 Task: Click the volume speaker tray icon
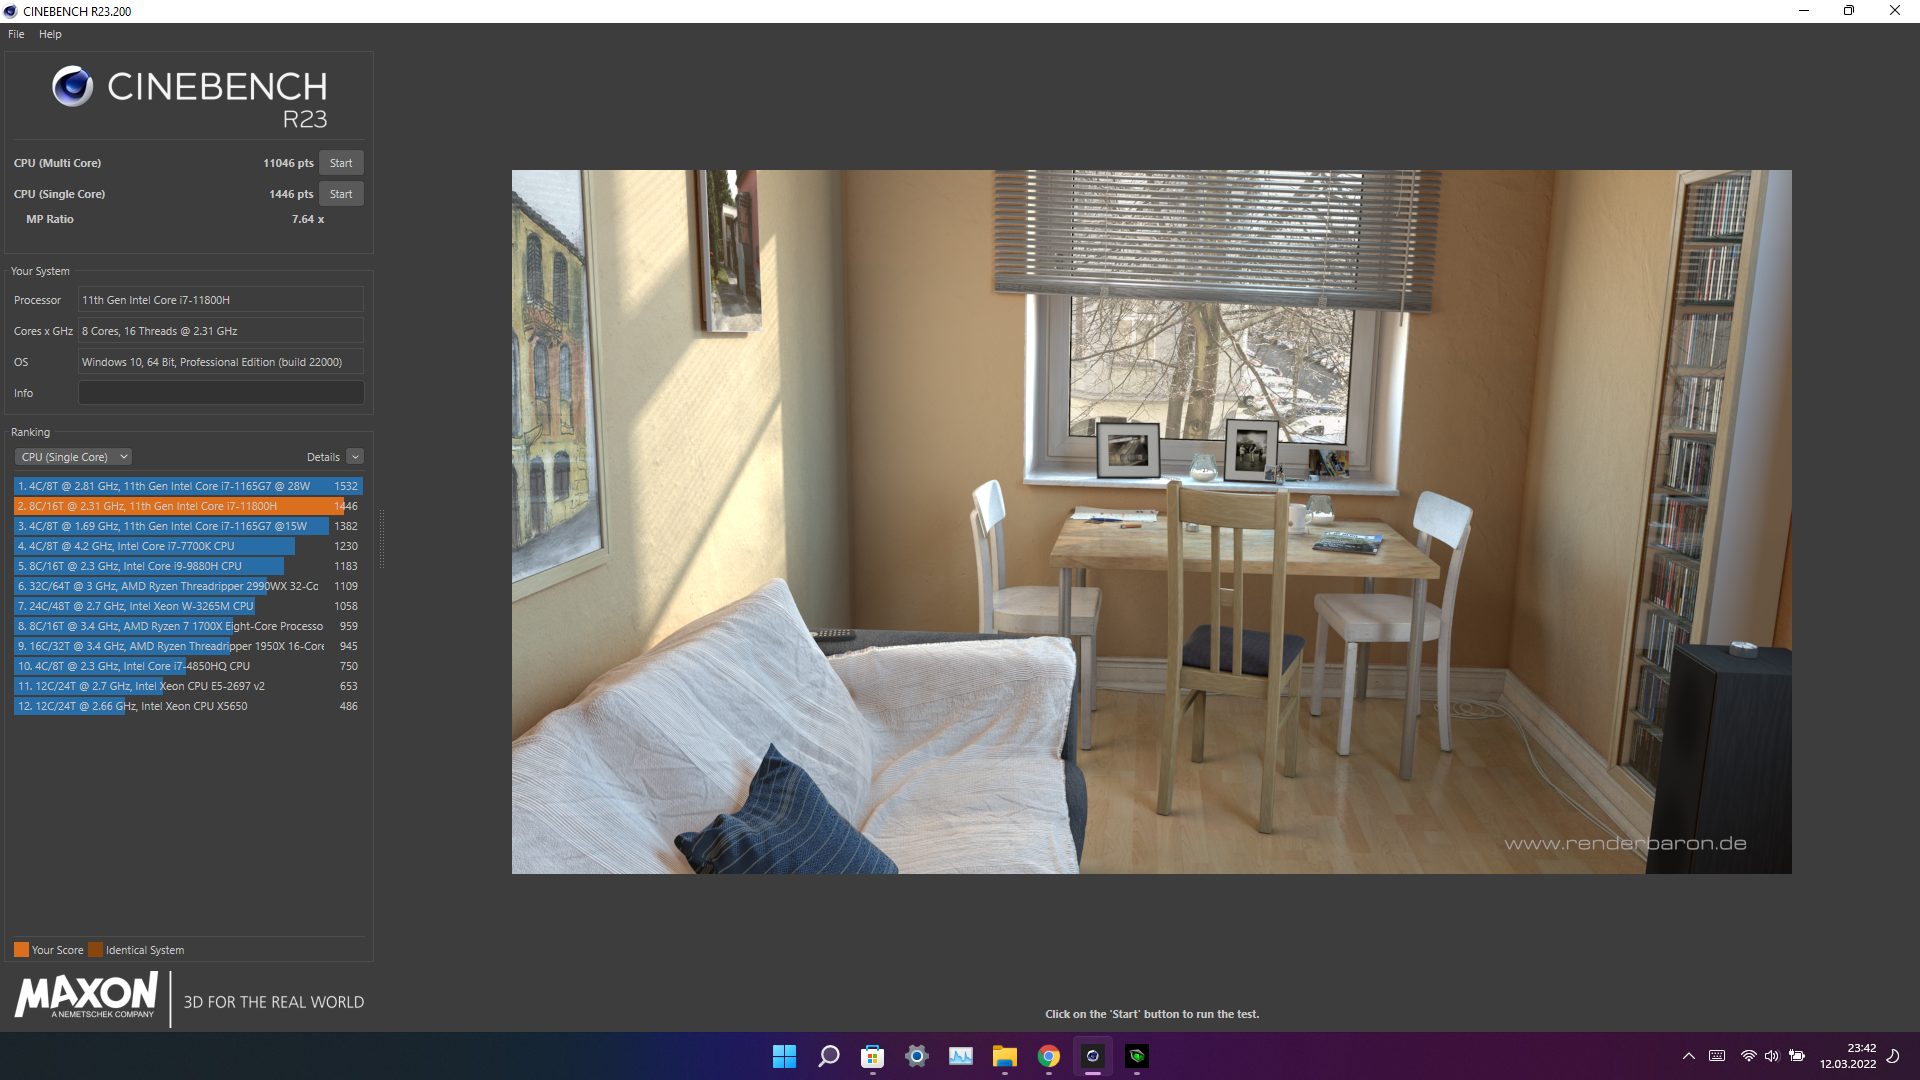click(x=1772, y=1056)
